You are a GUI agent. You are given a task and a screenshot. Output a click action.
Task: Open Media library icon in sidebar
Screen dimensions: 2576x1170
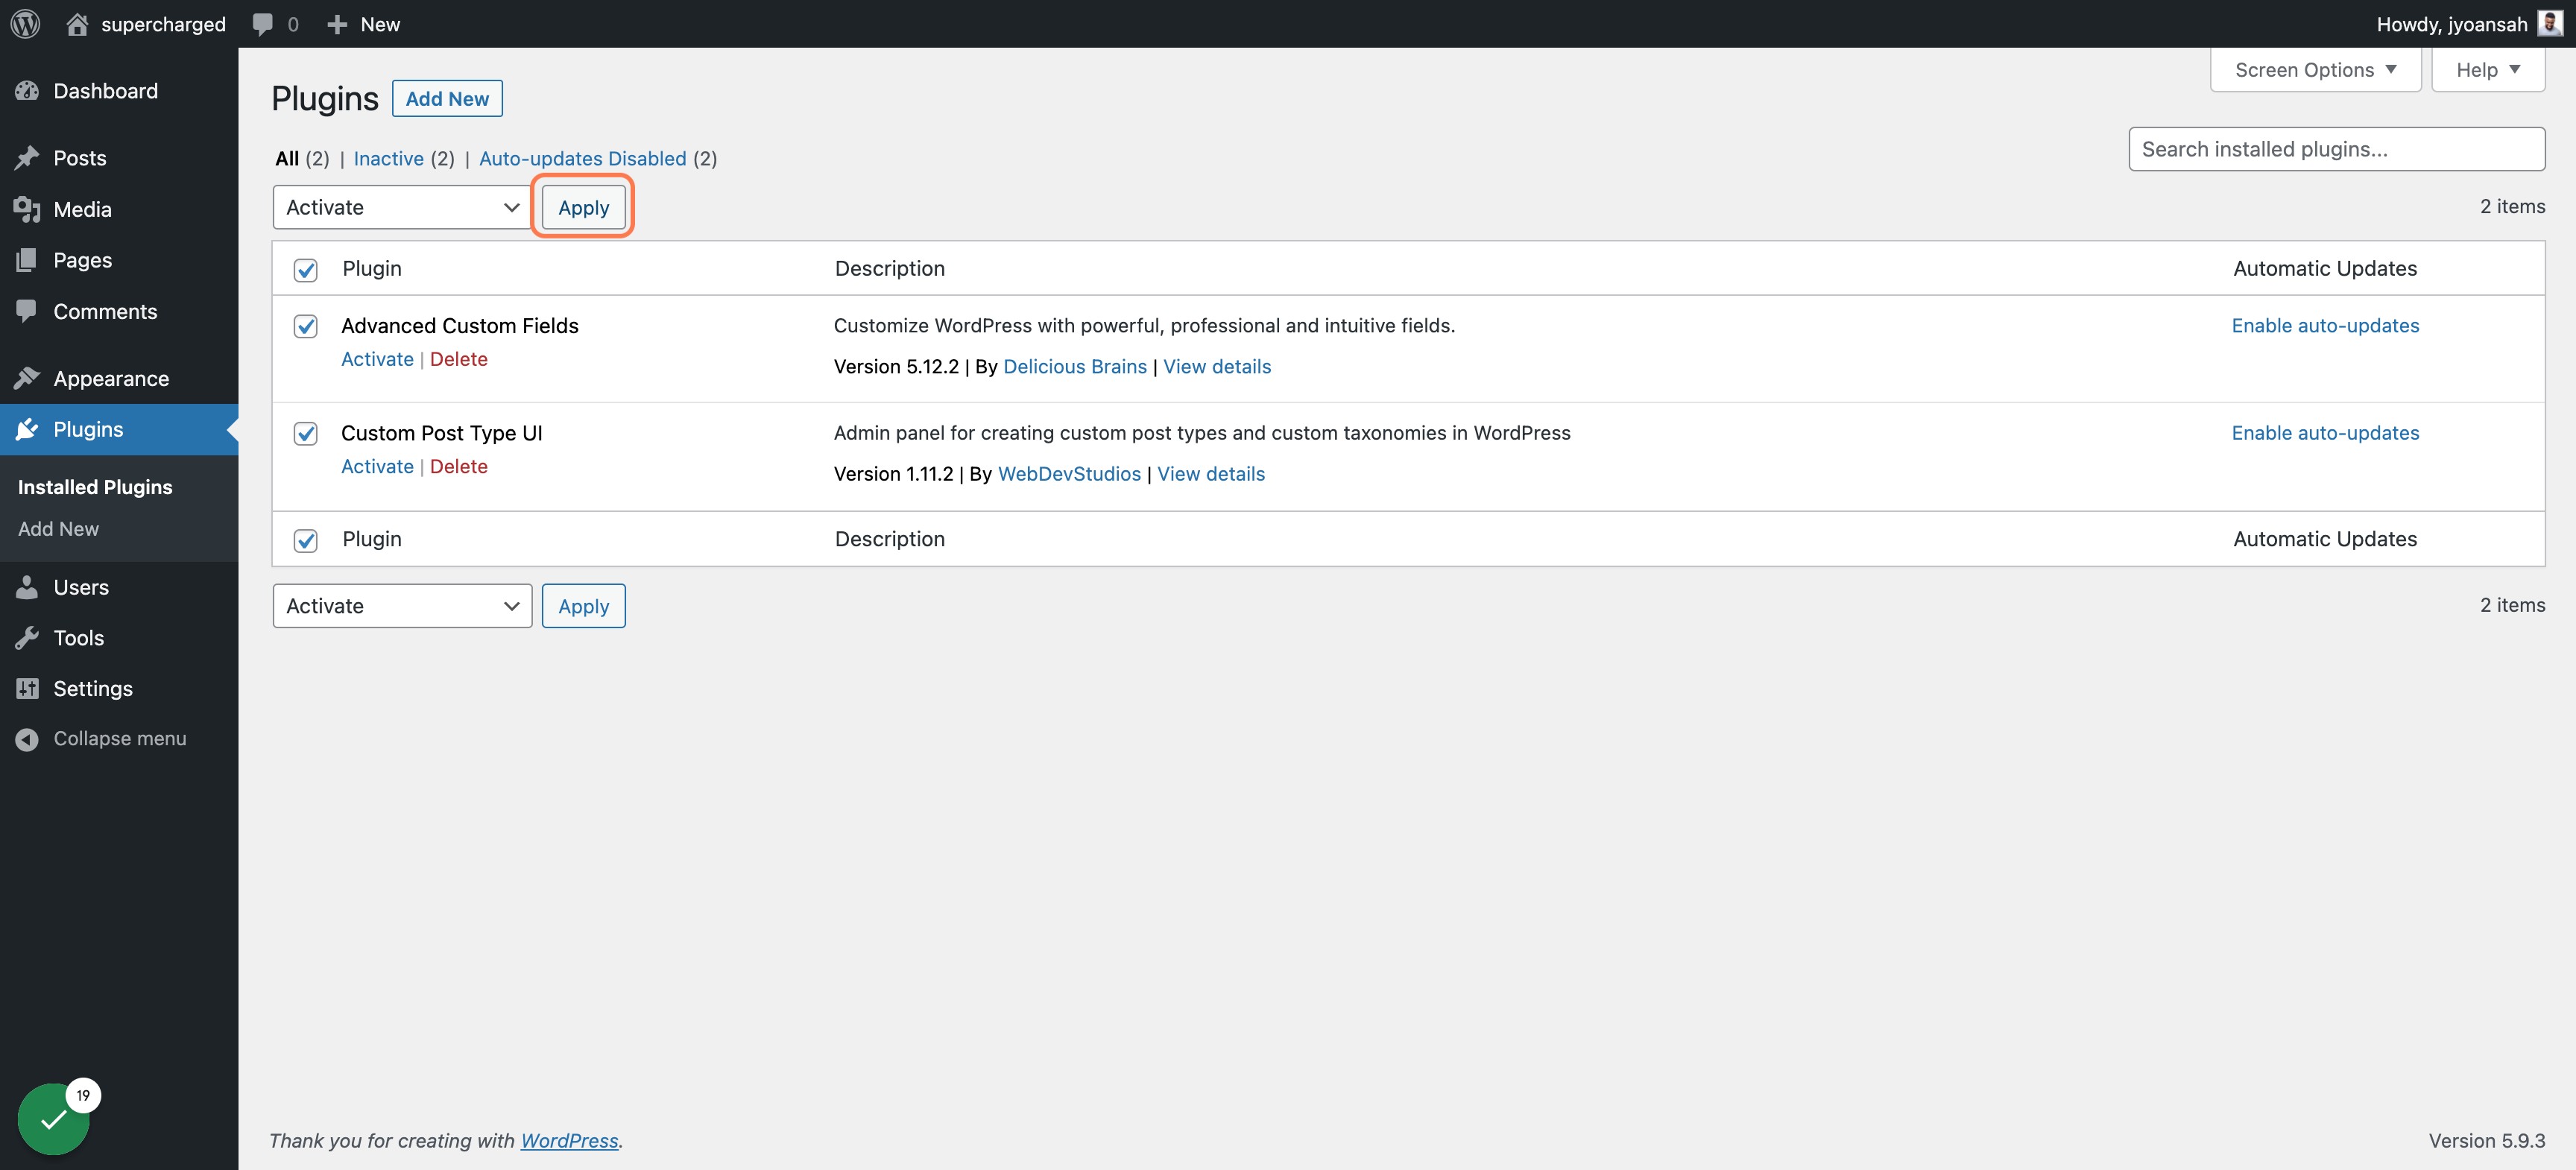27,209
